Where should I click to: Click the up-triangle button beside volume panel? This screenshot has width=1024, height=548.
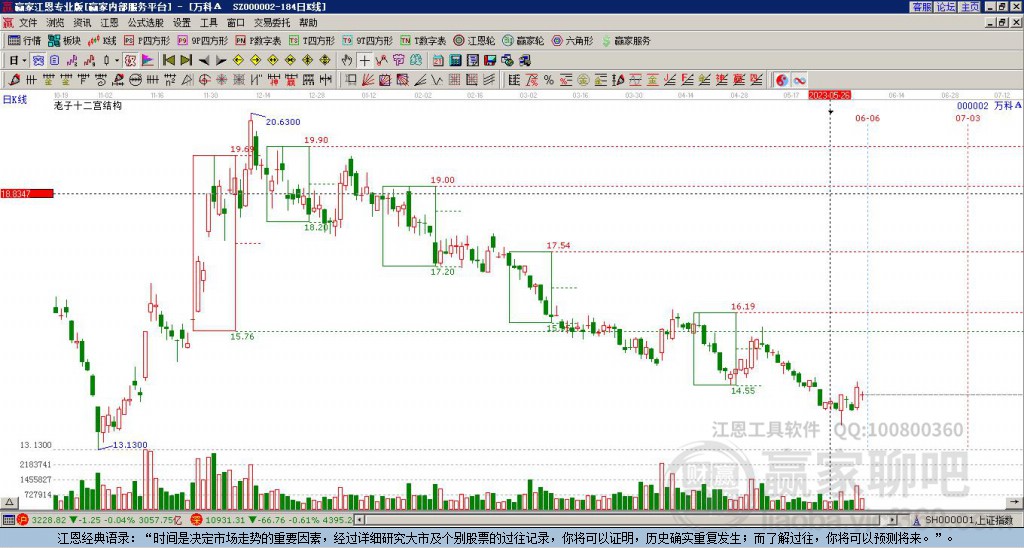[9, 502]
